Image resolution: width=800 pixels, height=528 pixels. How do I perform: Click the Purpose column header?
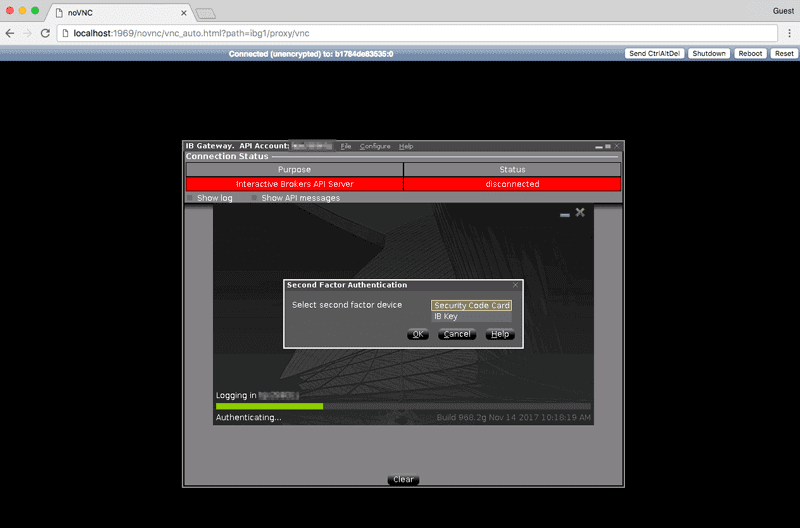(x=294, y=169)
